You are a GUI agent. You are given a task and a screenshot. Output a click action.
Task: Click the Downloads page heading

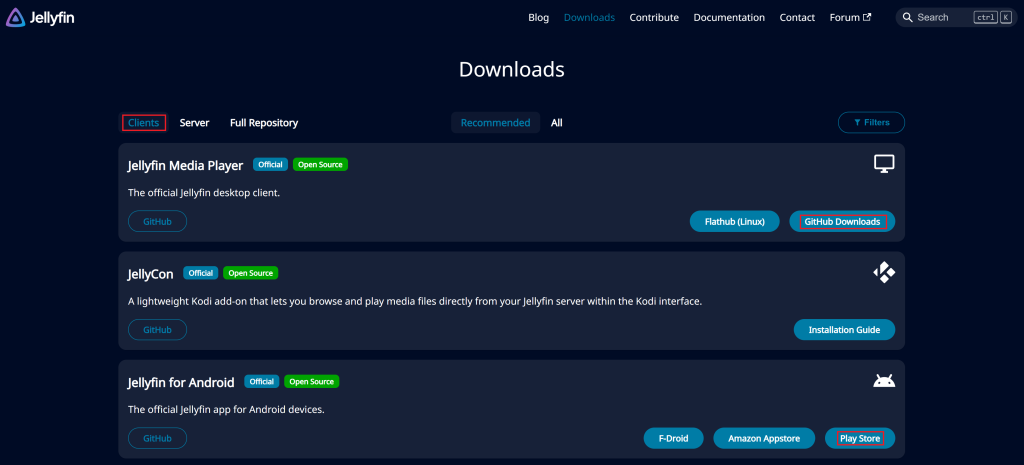coord(512,69)
